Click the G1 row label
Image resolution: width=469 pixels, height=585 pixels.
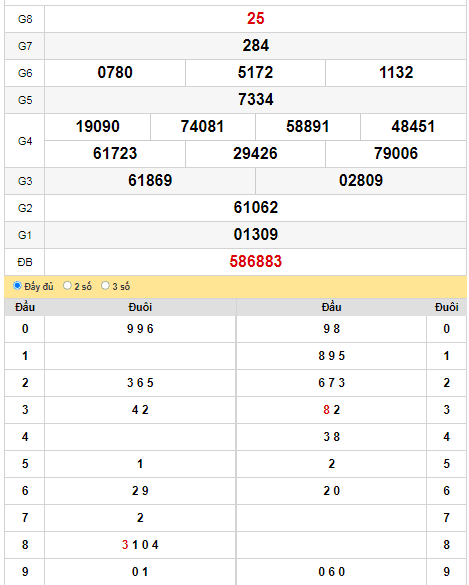pos(25,235)
